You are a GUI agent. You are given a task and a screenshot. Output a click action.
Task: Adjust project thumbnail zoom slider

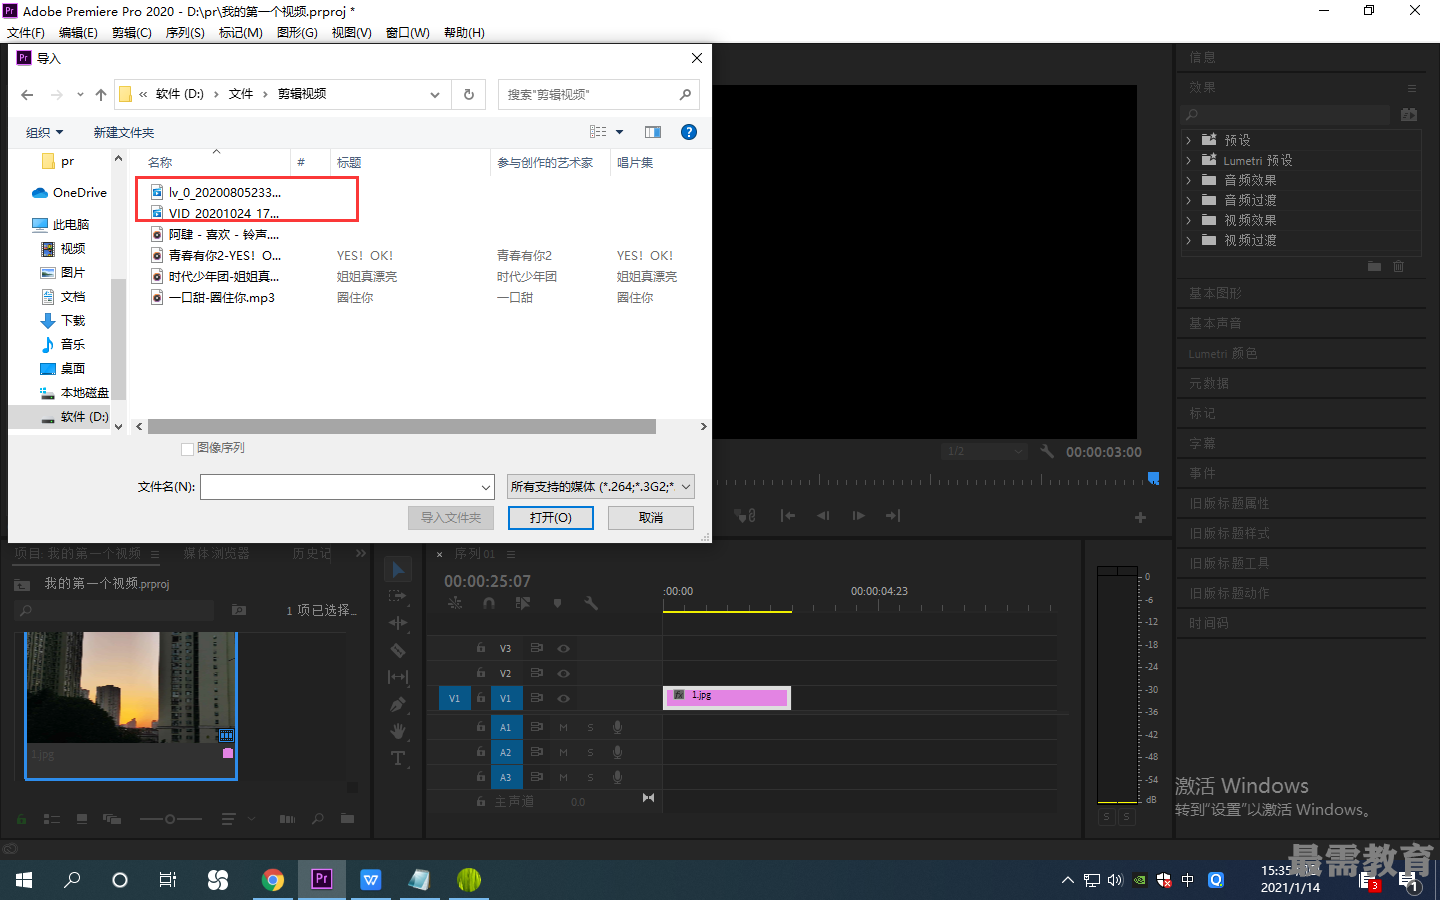coord(170,819)
